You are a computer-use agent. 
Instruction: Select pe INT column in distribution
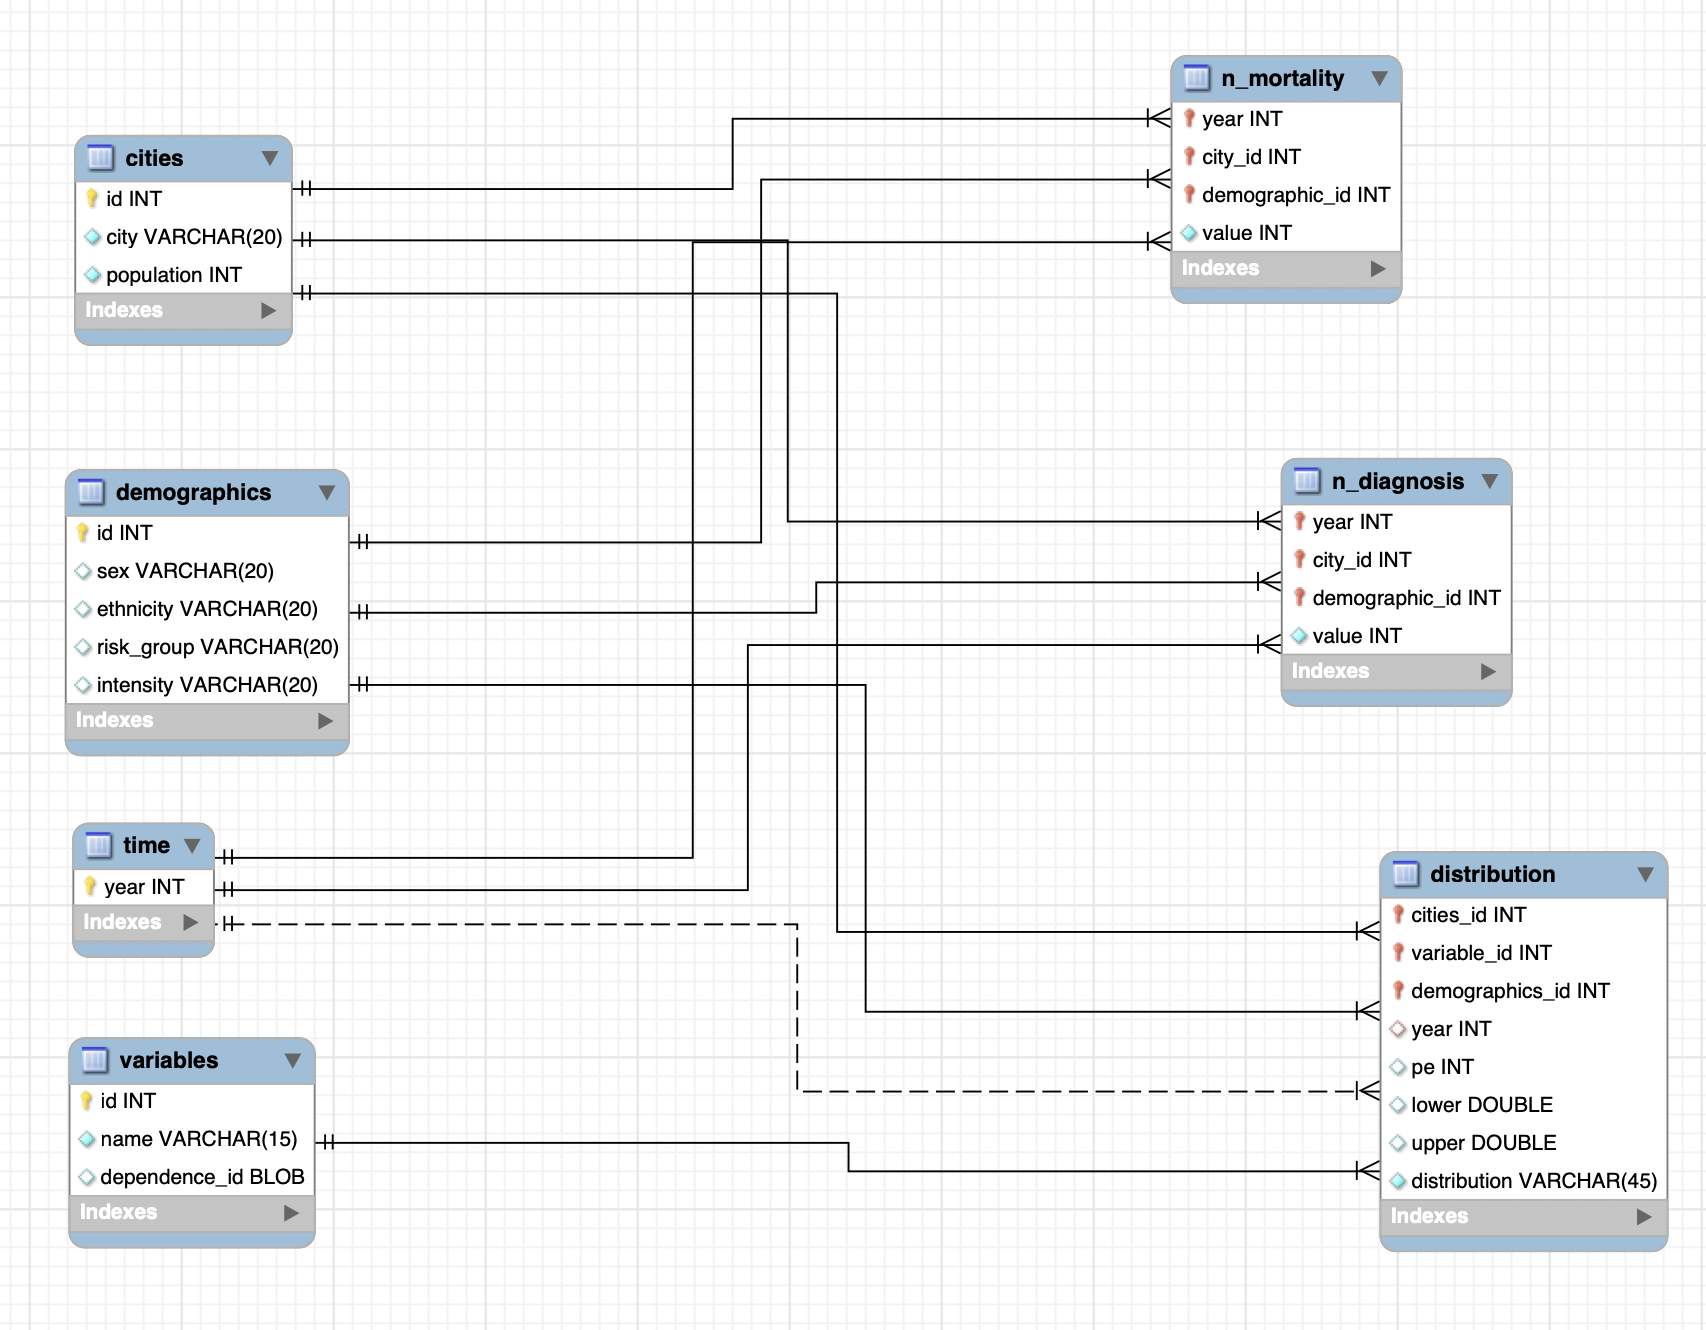(x=1524, y=1067)
